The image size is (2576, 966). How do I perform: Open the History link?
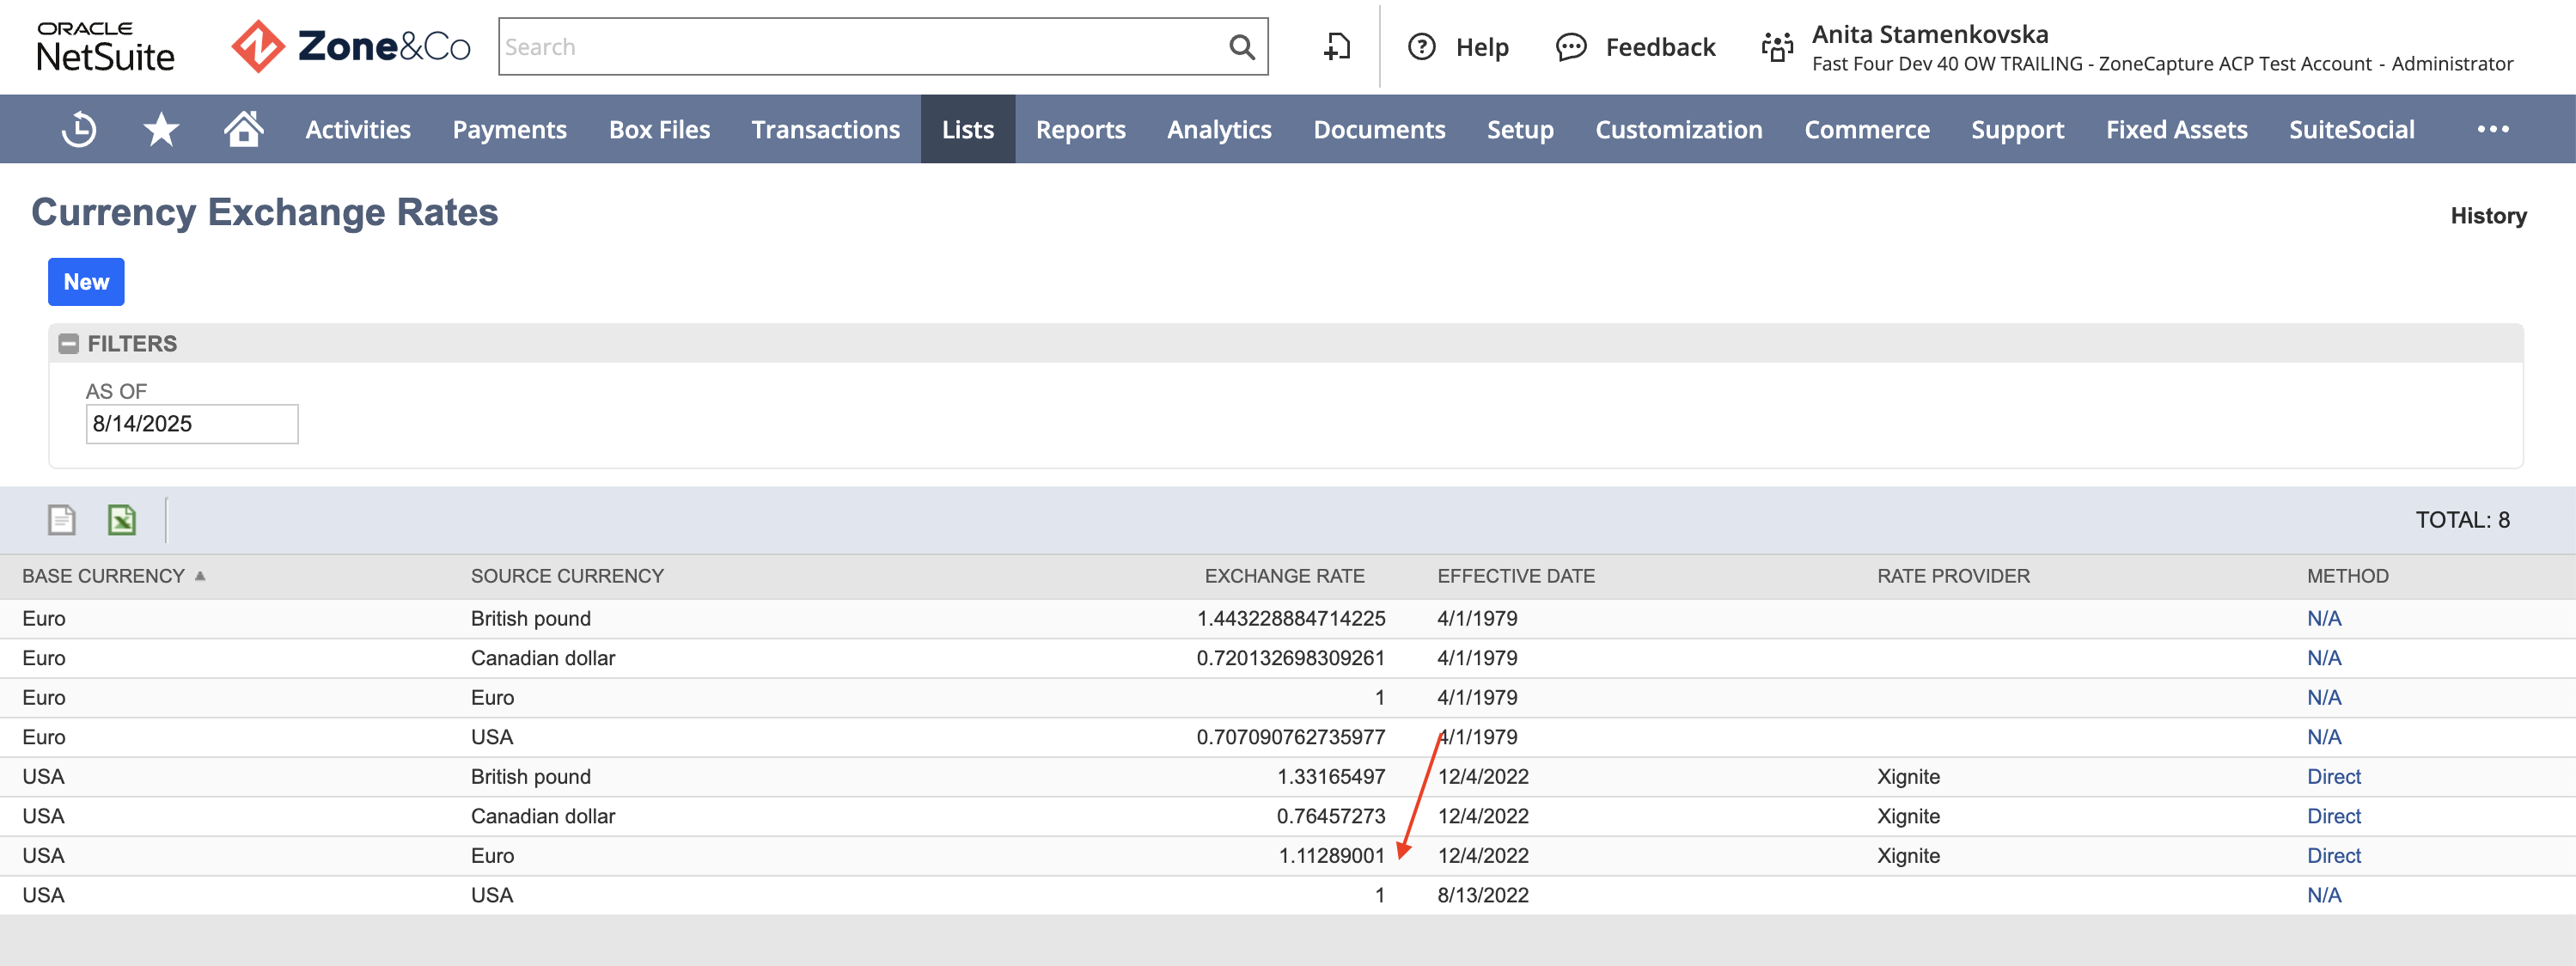(x=2488, y=215)
